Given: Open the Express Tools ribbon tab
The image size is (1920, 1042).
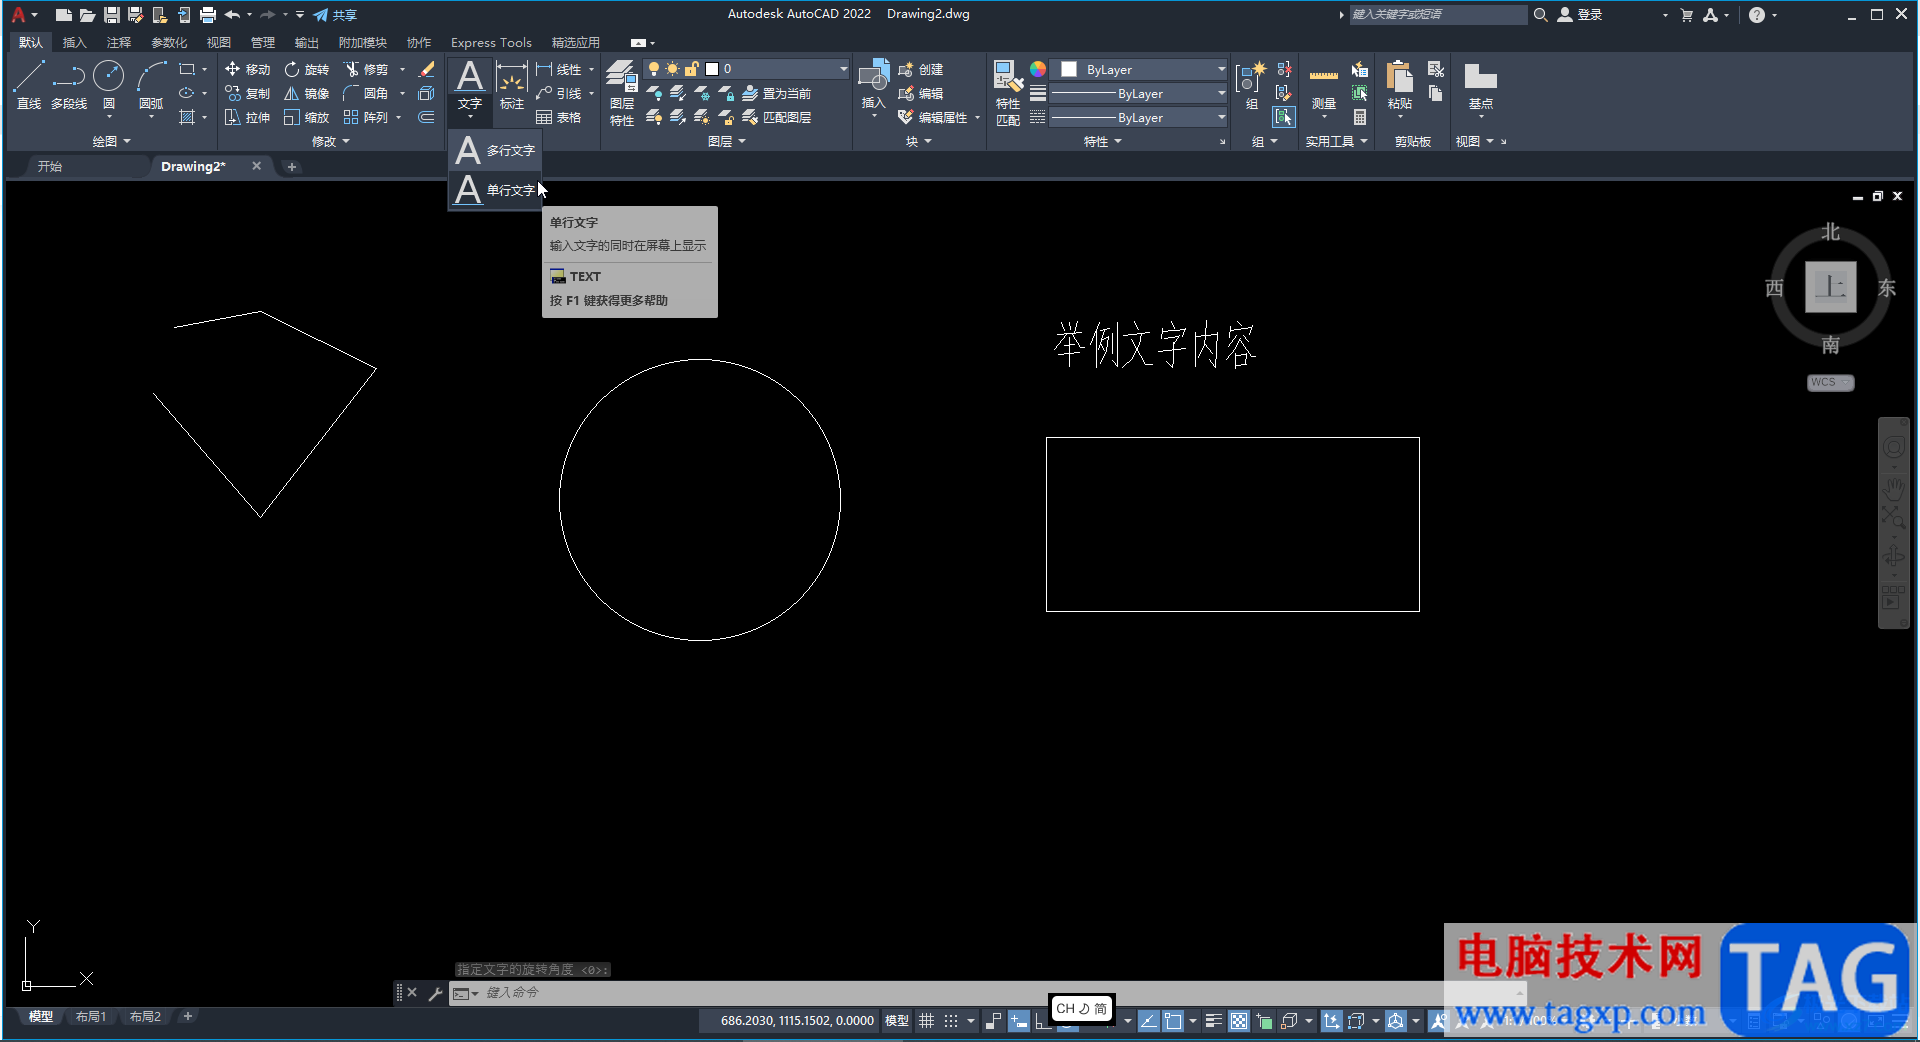Looking at the screenshot, I should click(x=491, y=42).
